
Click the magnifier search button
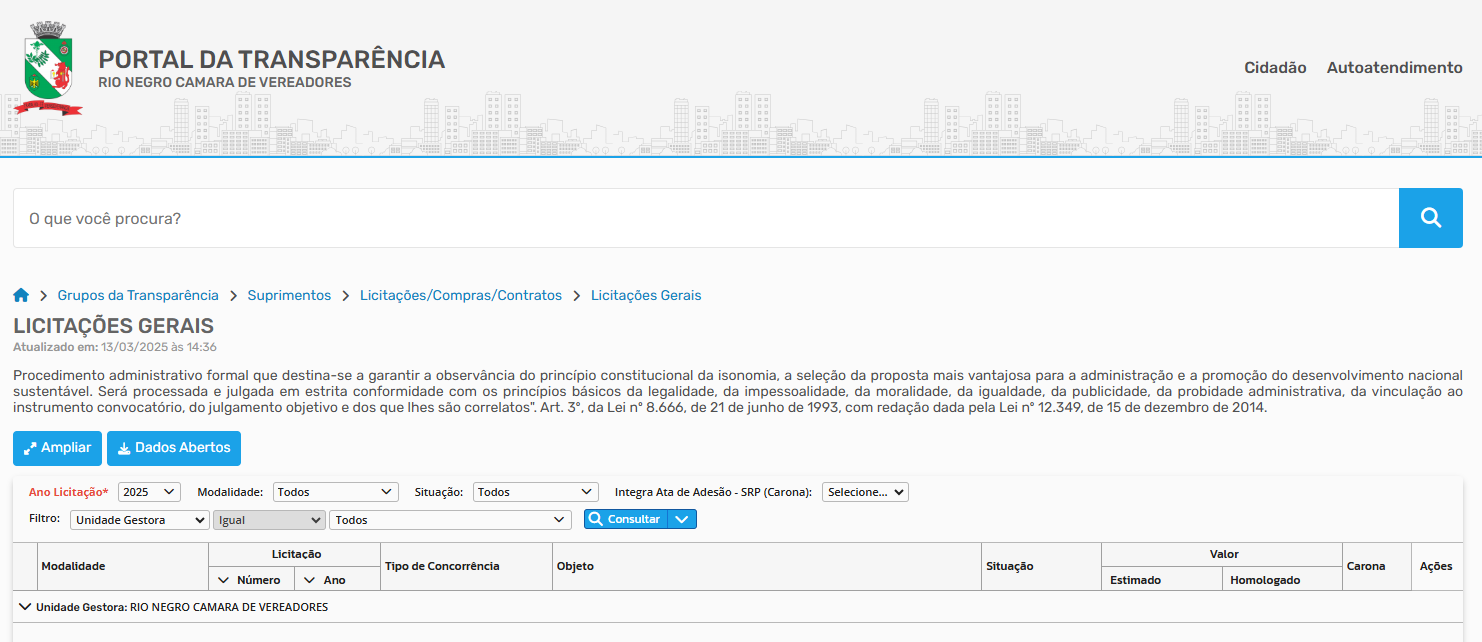(1430, 218)
